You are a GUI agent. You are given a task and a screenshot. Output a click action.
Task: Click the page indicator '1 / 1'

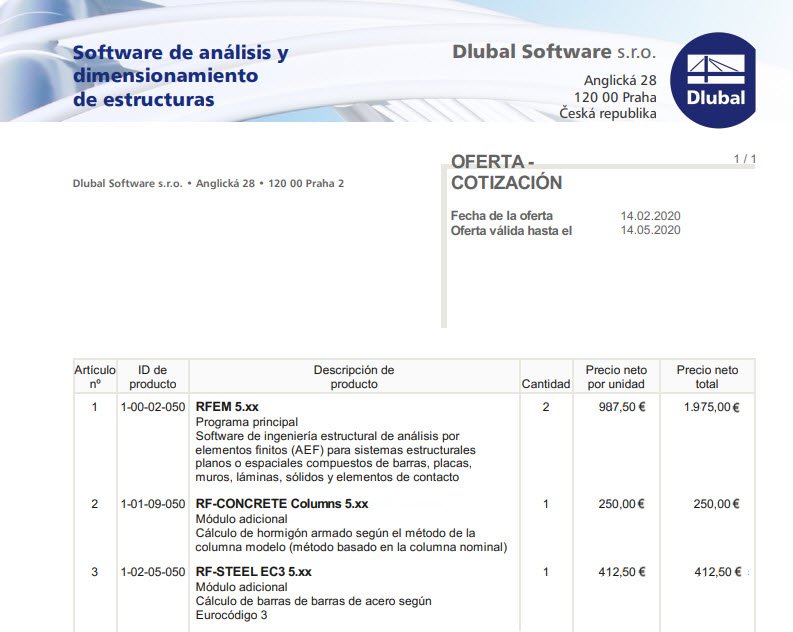pos(745,159)
